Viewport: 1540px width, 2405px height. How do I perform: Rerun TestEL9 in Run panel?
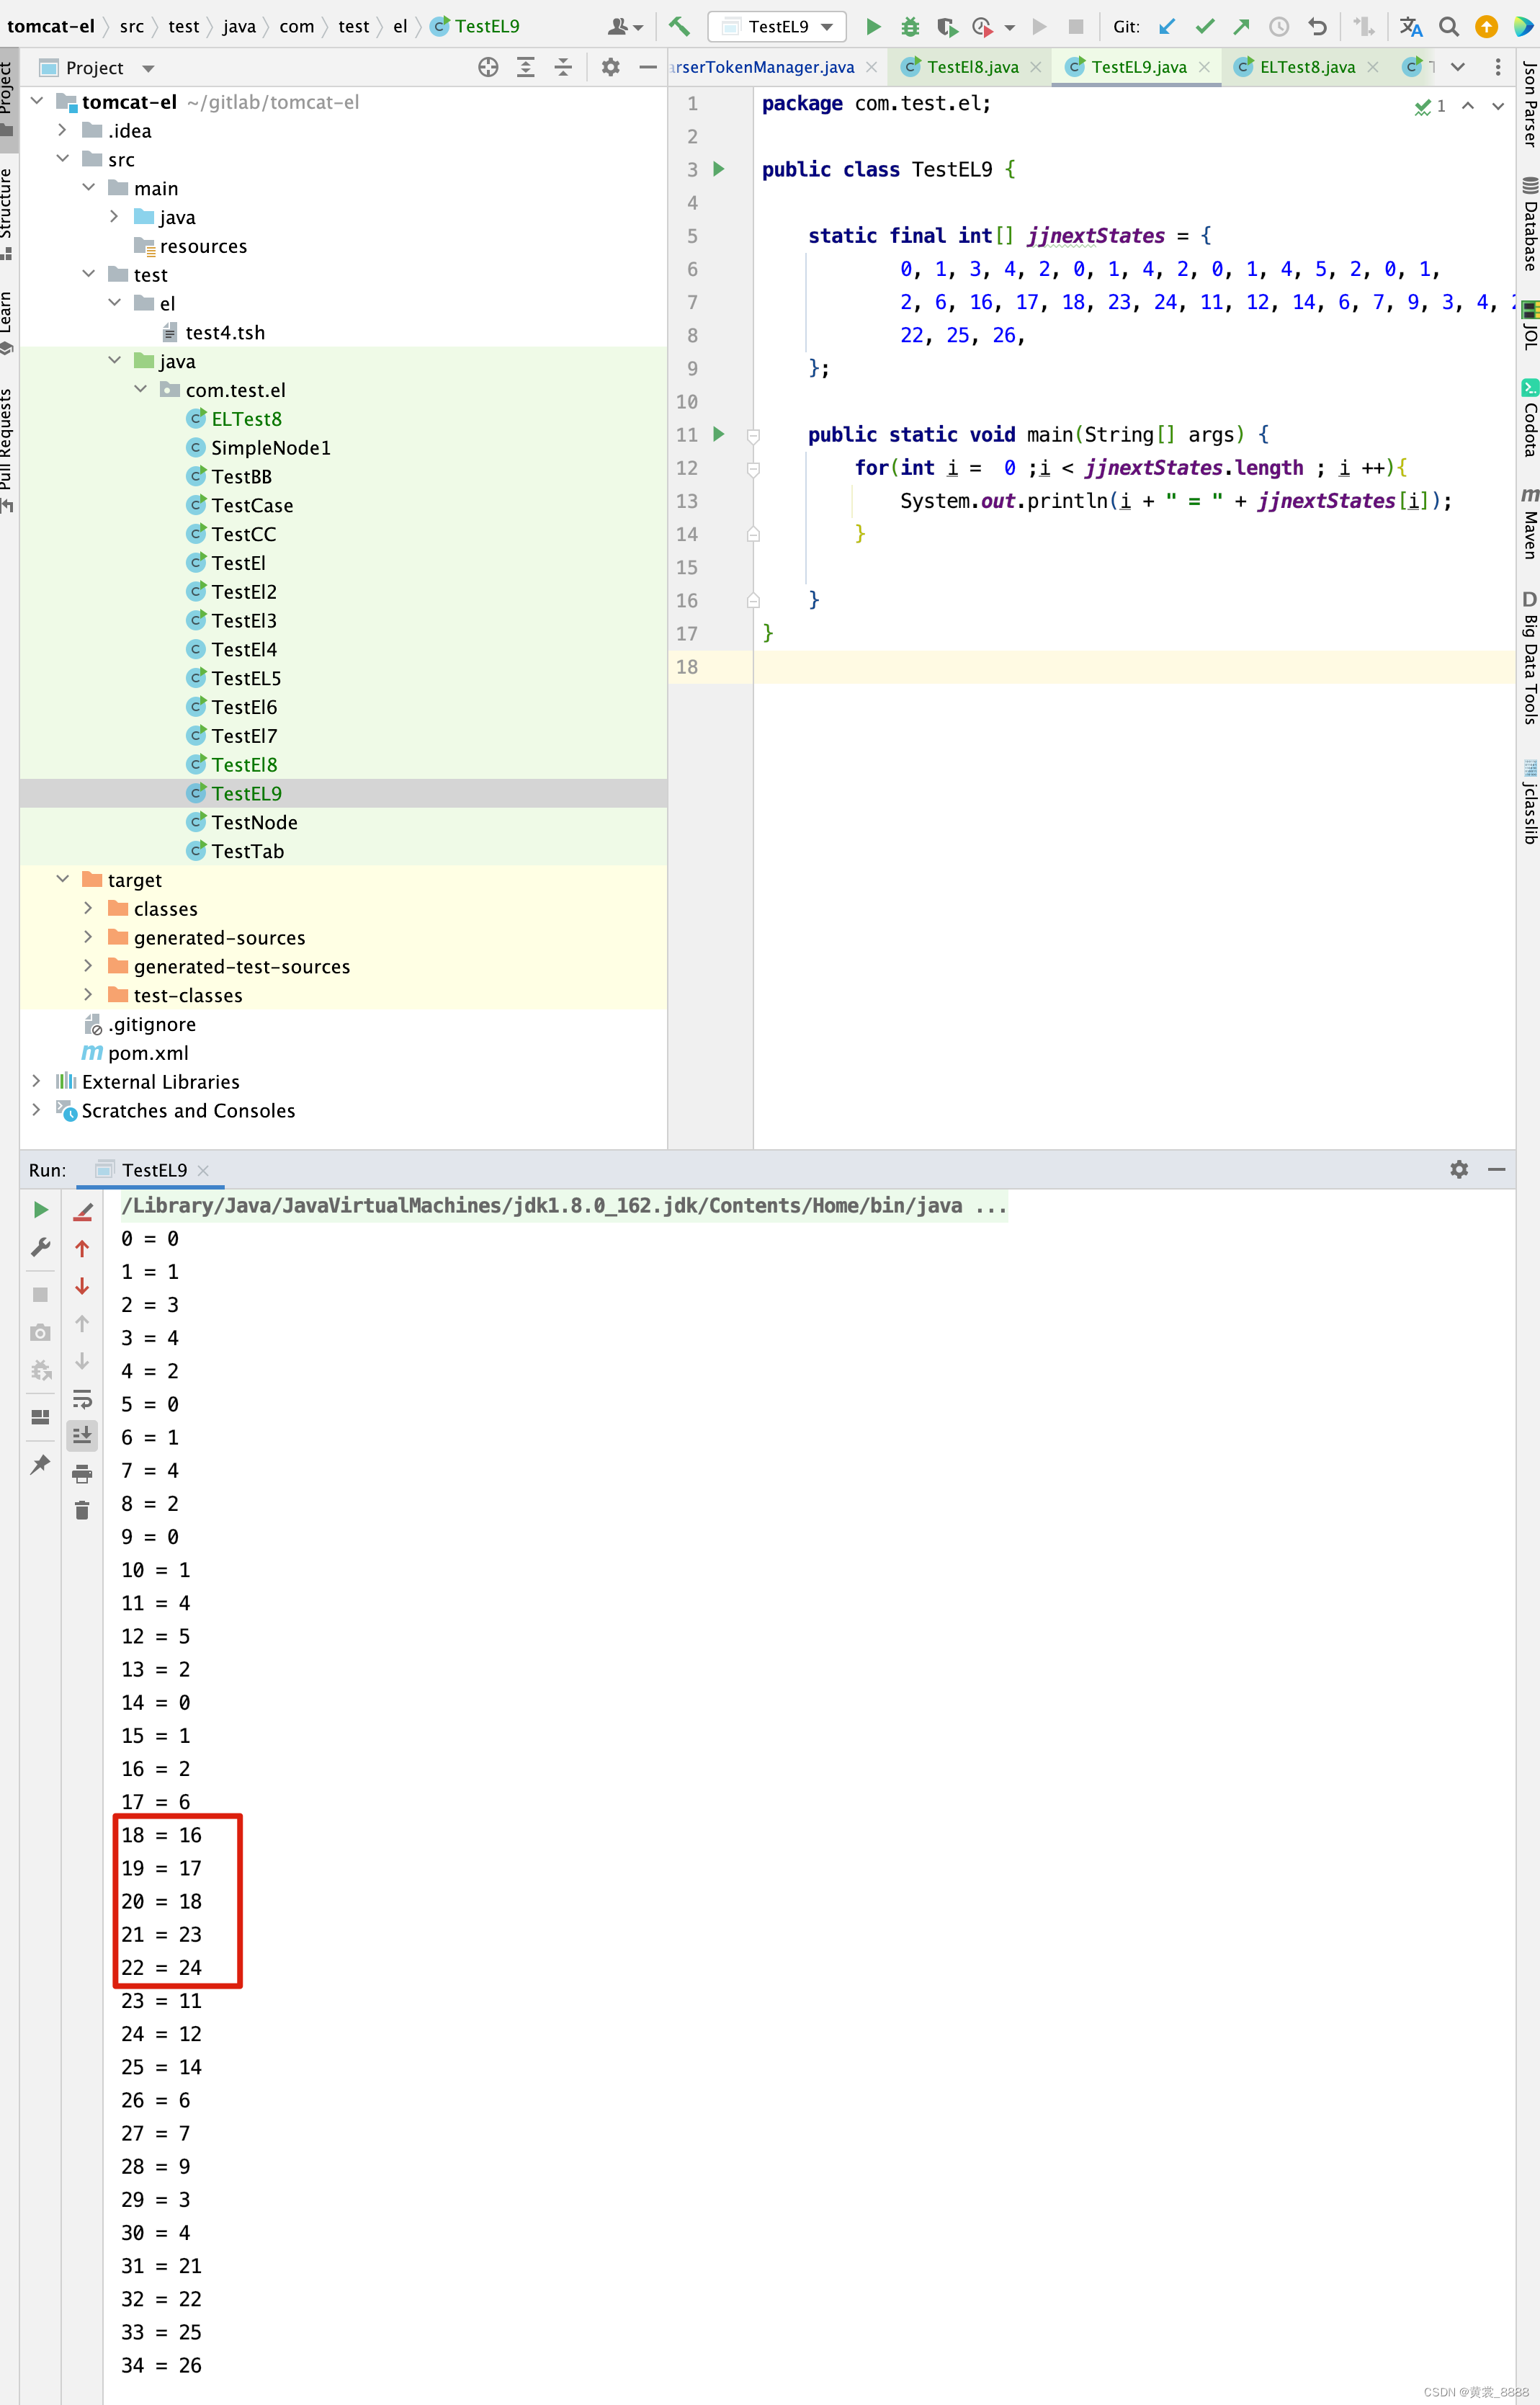click(41, 1210)
